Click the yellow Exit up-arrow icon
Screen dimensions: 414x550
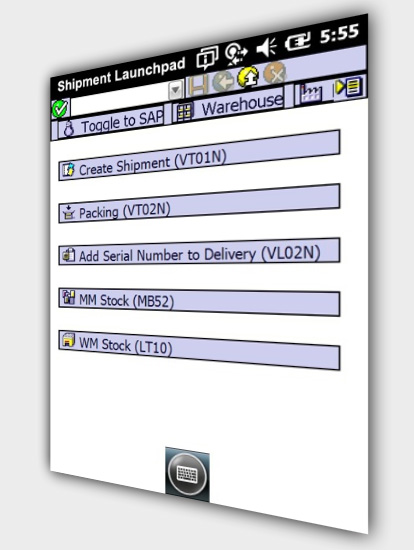click(x=248, y=76)
